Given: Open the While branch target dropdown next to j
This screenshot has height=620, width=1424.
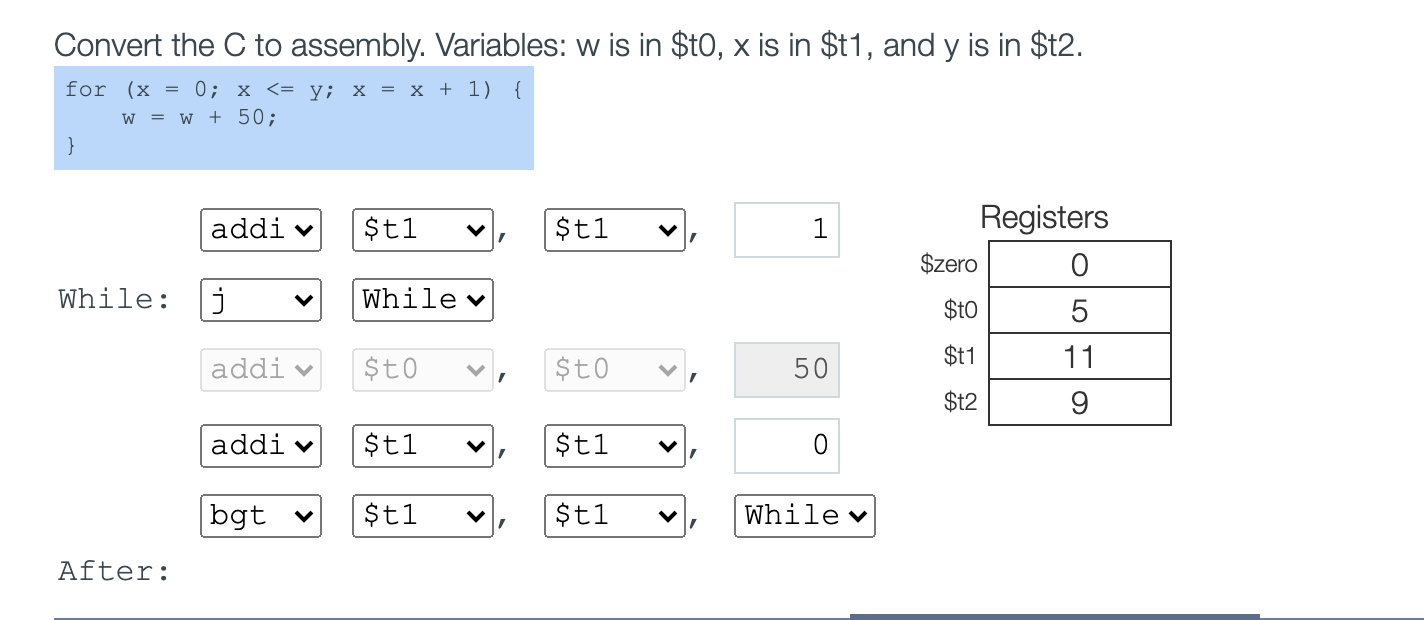Looking at the screenshot, I should pos(422,299).
